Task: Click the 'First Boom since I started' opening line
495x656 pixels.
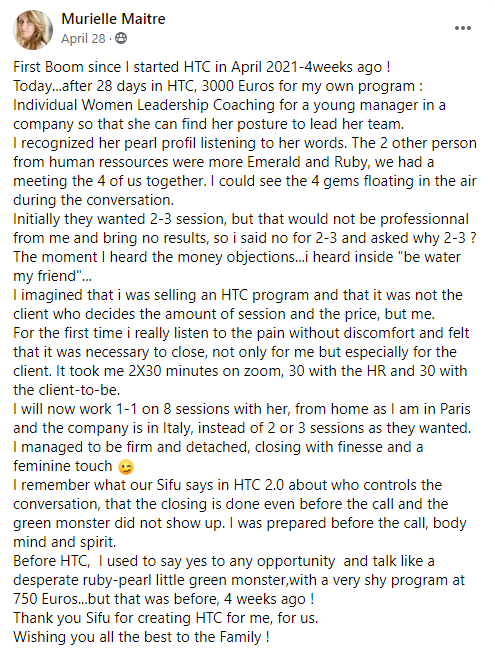Action: click(x=202, y=67)
